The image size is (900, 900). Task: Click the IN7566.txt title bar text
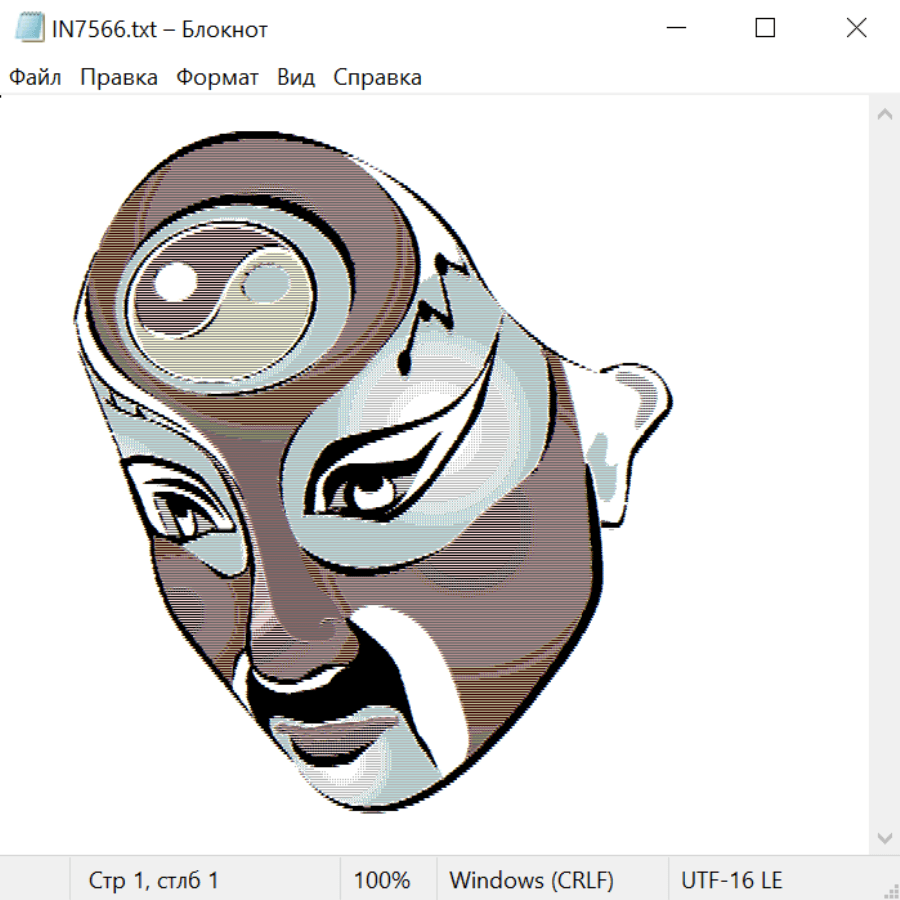pos(160,29)
